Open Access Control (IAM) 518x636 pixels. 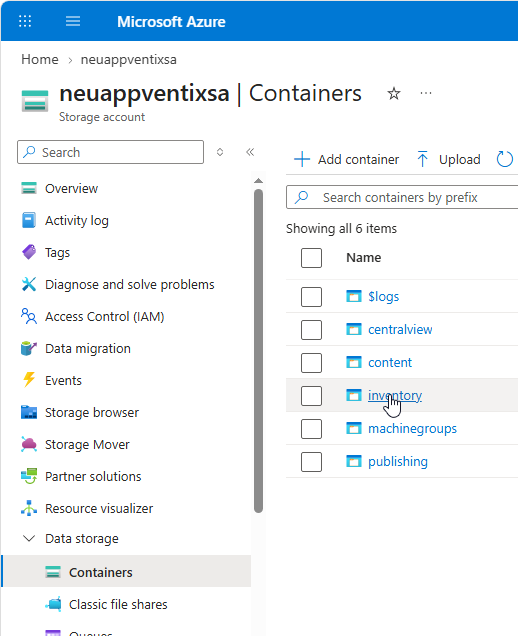[105, 317]
